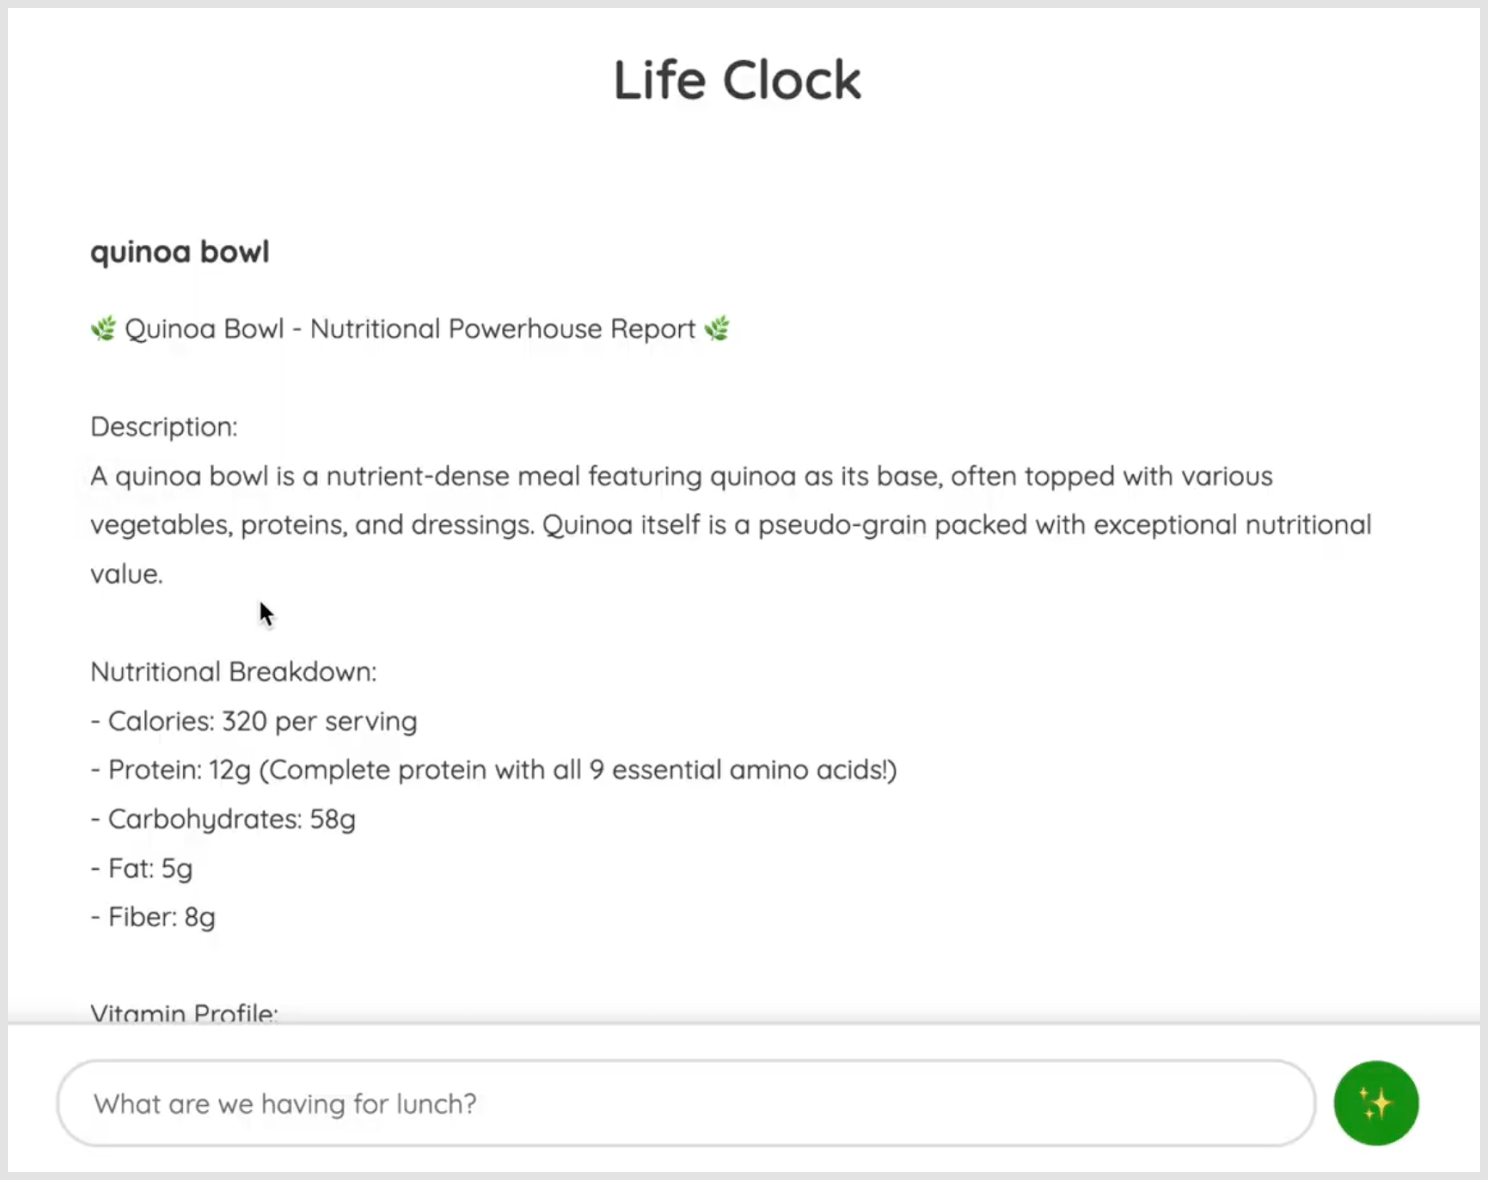Viewport: 1488px width, 1180px height.
Task: Click the Description label
Action: [164, 427]
